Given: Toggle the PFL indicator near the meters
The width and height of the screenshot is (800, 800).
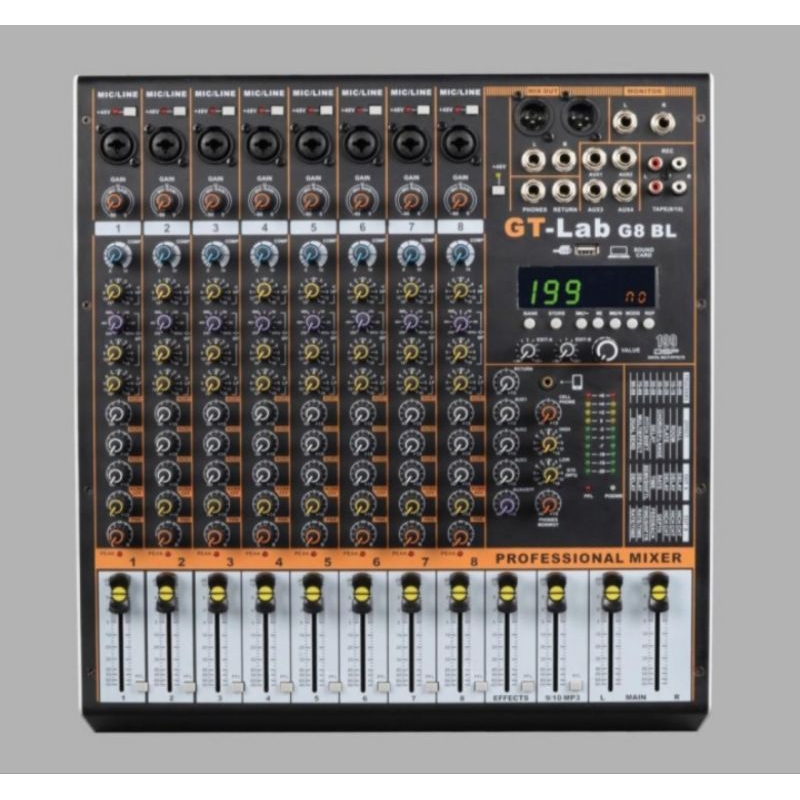Looking at the screenshot, I should tap(588, 487).
